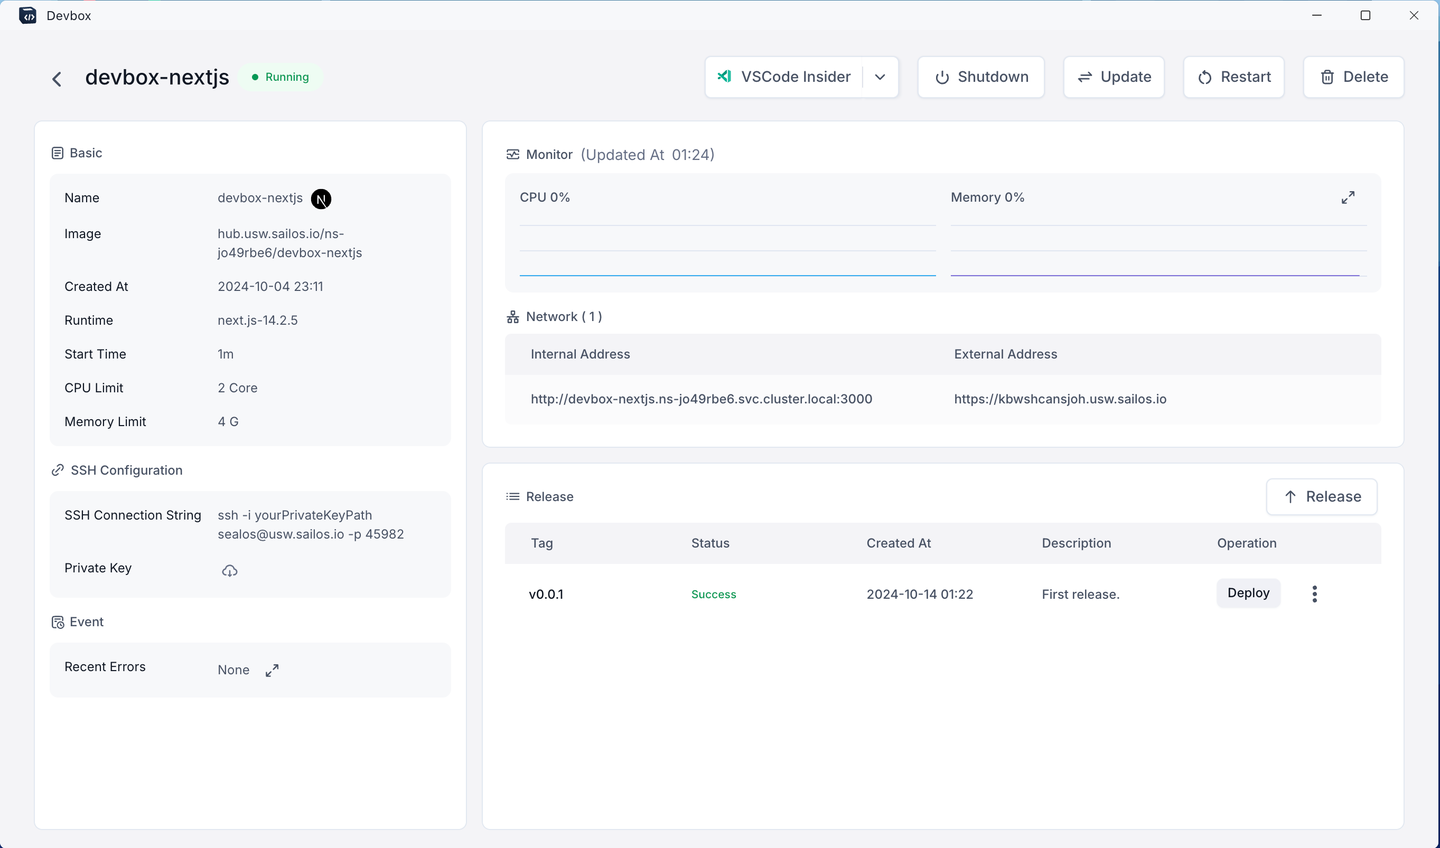1440x848 pixels.
Task: Download the SSH private key
Action: pyautogui.click(x=229, y=570)
